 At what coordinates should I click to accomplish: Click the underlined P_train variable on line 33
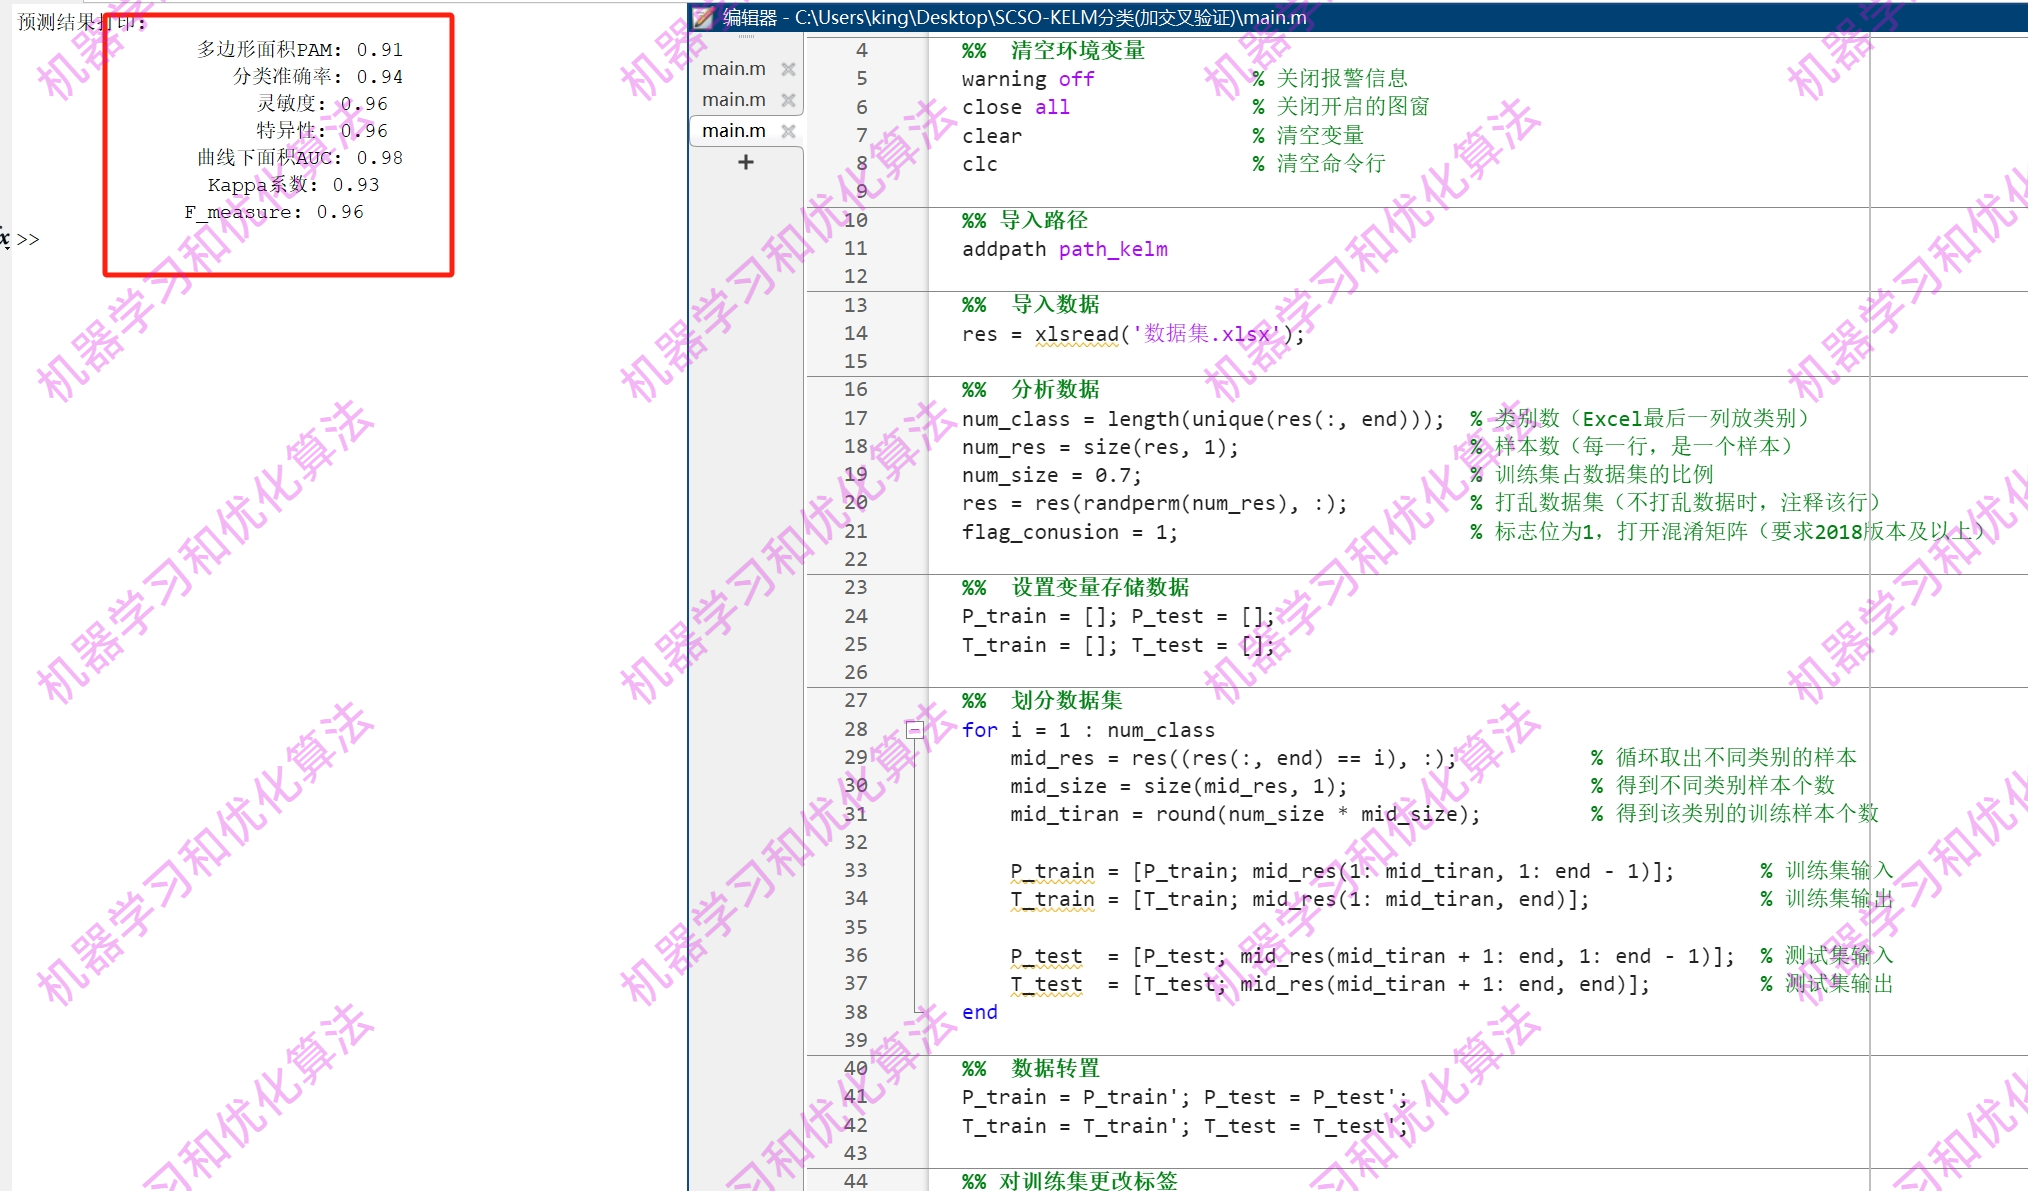click(x=1052, y=871)
